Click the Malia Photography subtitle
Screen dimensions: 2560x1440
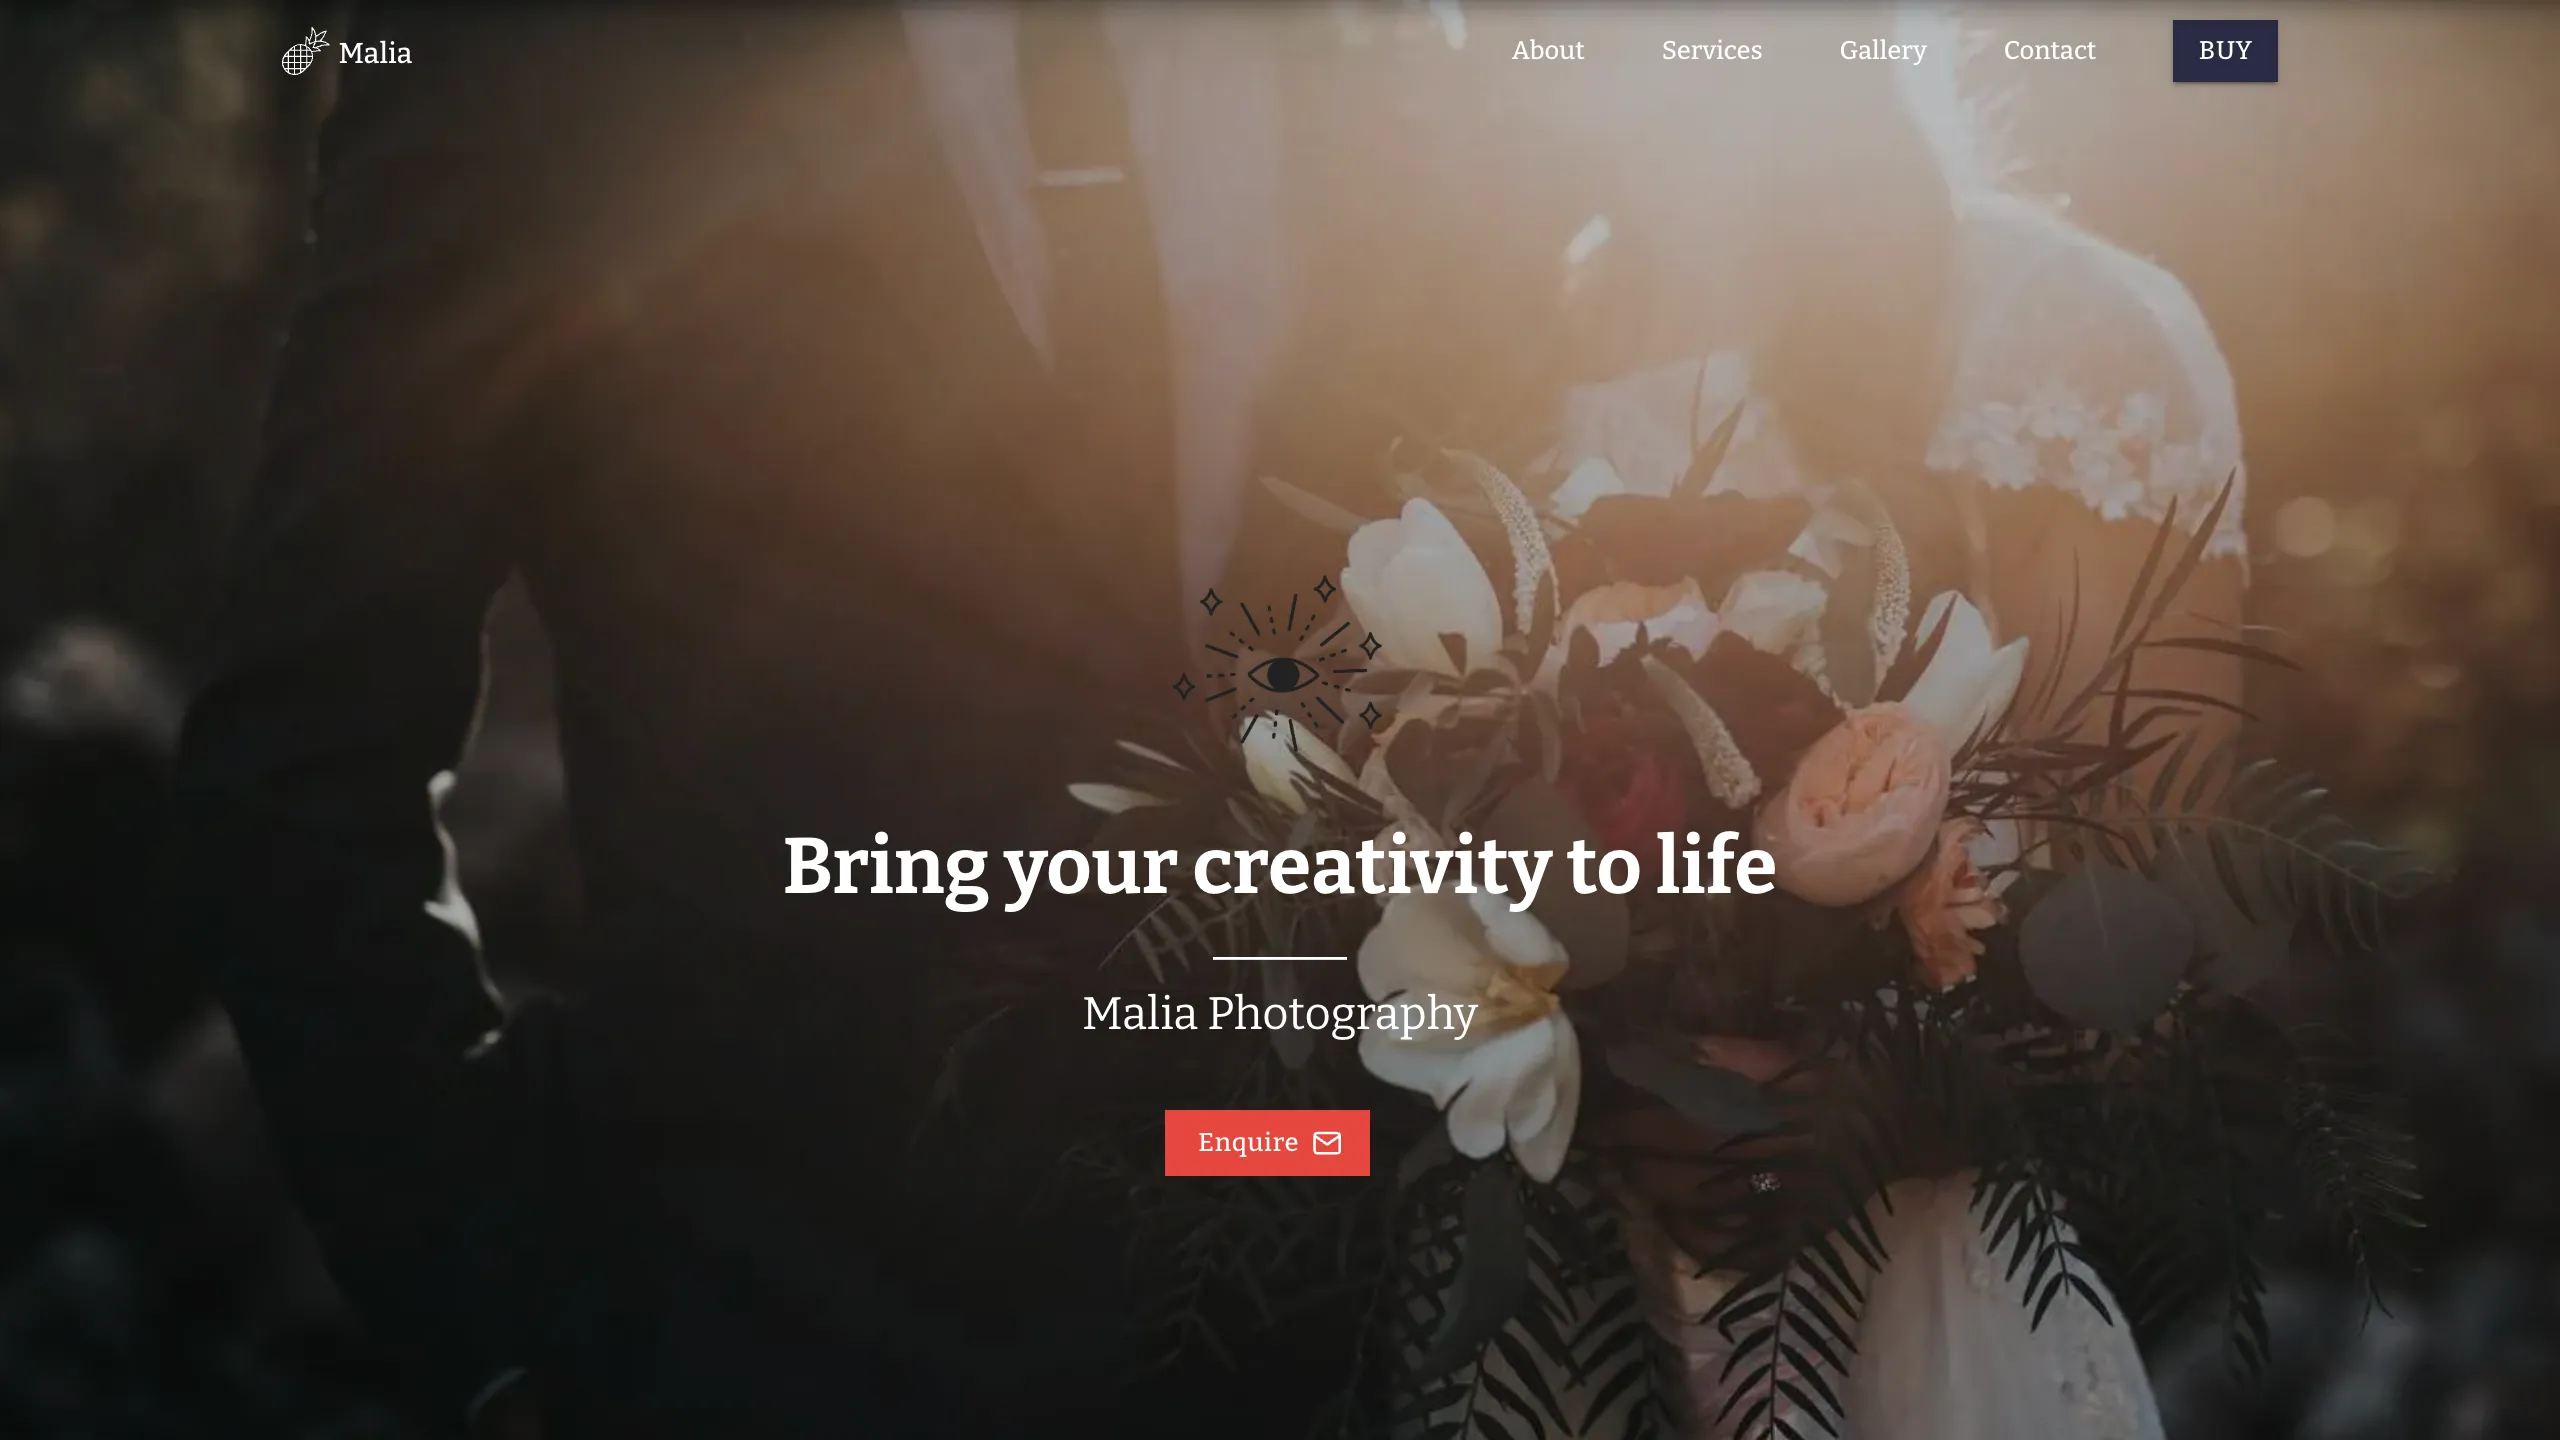coord(1279,1015)
